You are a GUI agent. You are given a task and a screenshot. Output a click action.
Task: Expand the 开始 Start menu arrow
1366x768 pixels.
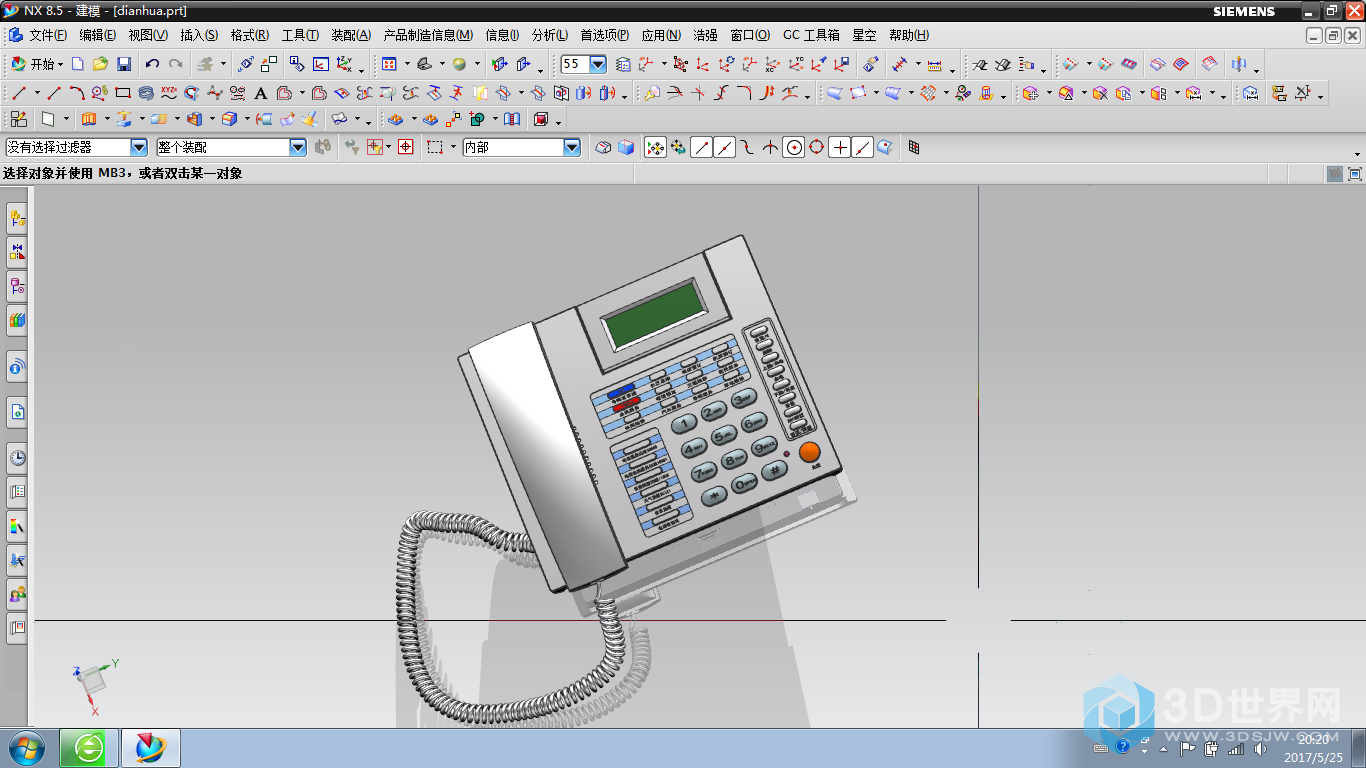pos(61,64)
